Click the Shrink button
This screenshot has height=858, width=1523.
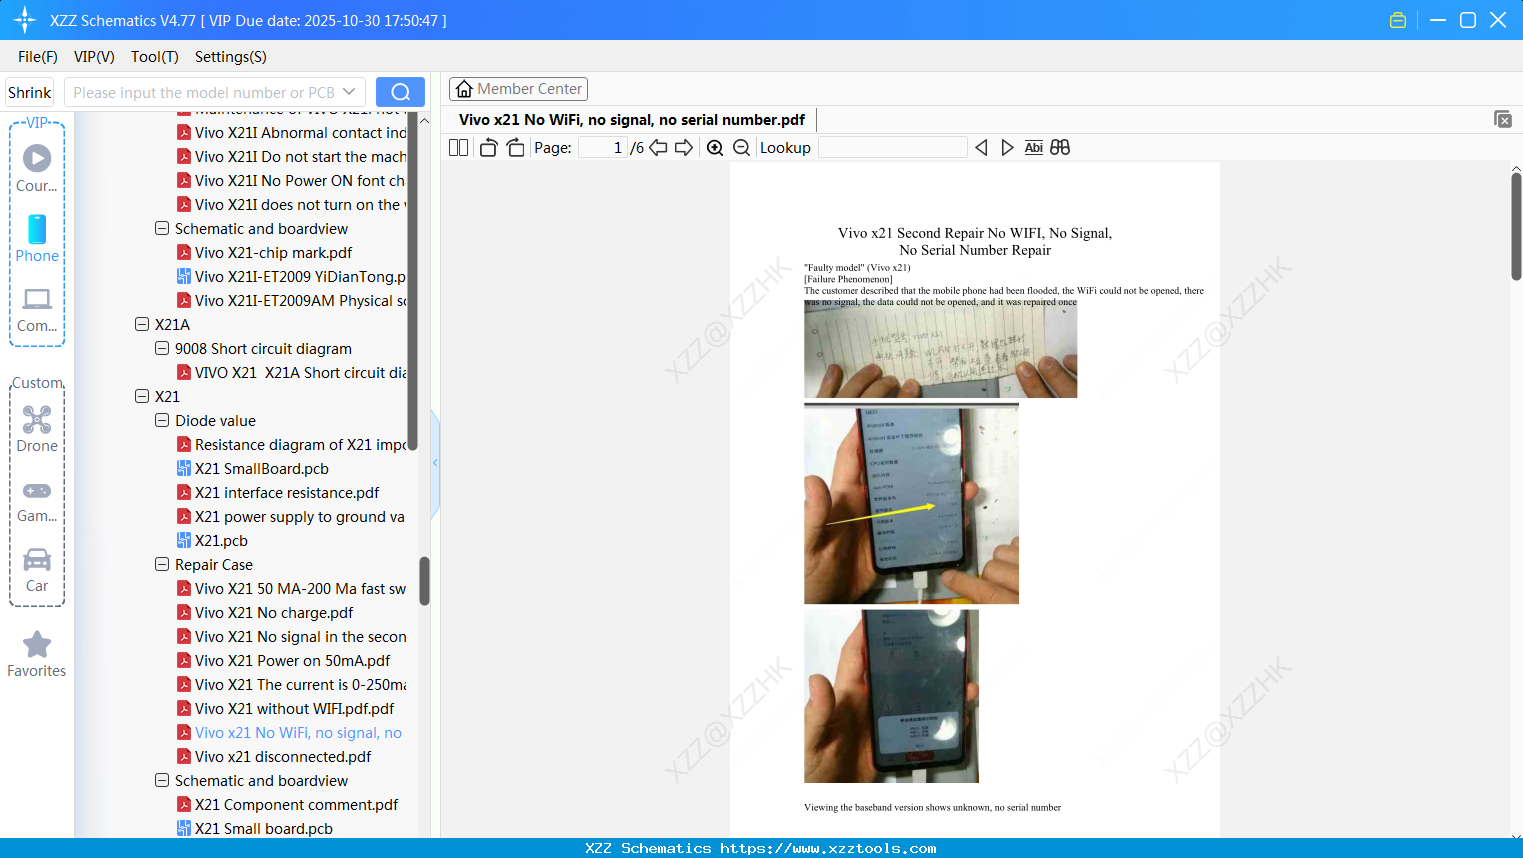(x=30, y=93)
